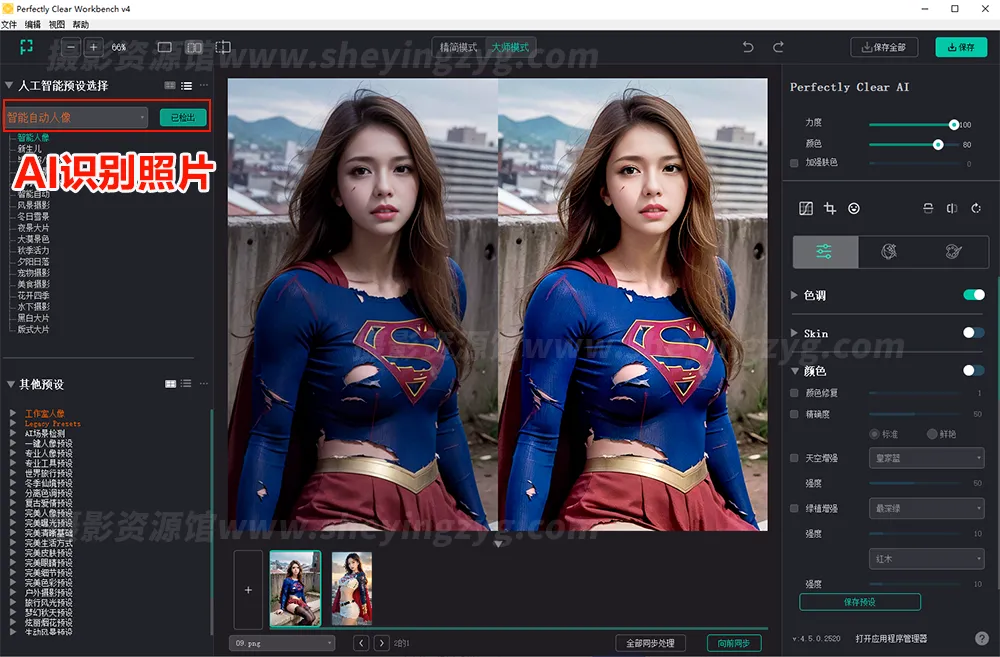1000x657 pixels.
Task: Open the help question mark icon
Action: pos(982,638)
